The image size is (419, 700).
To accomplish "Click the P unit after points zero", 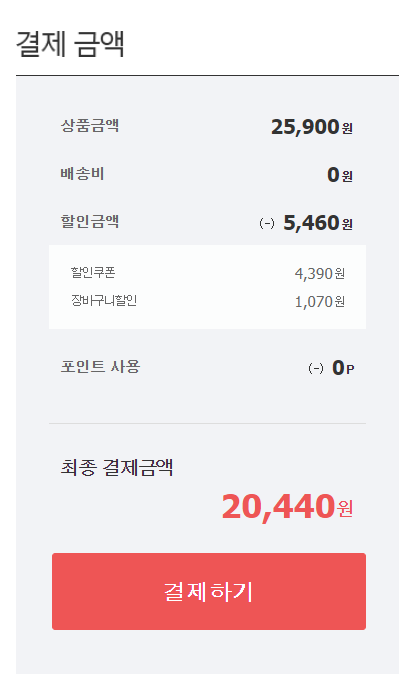I will (350, 370).
